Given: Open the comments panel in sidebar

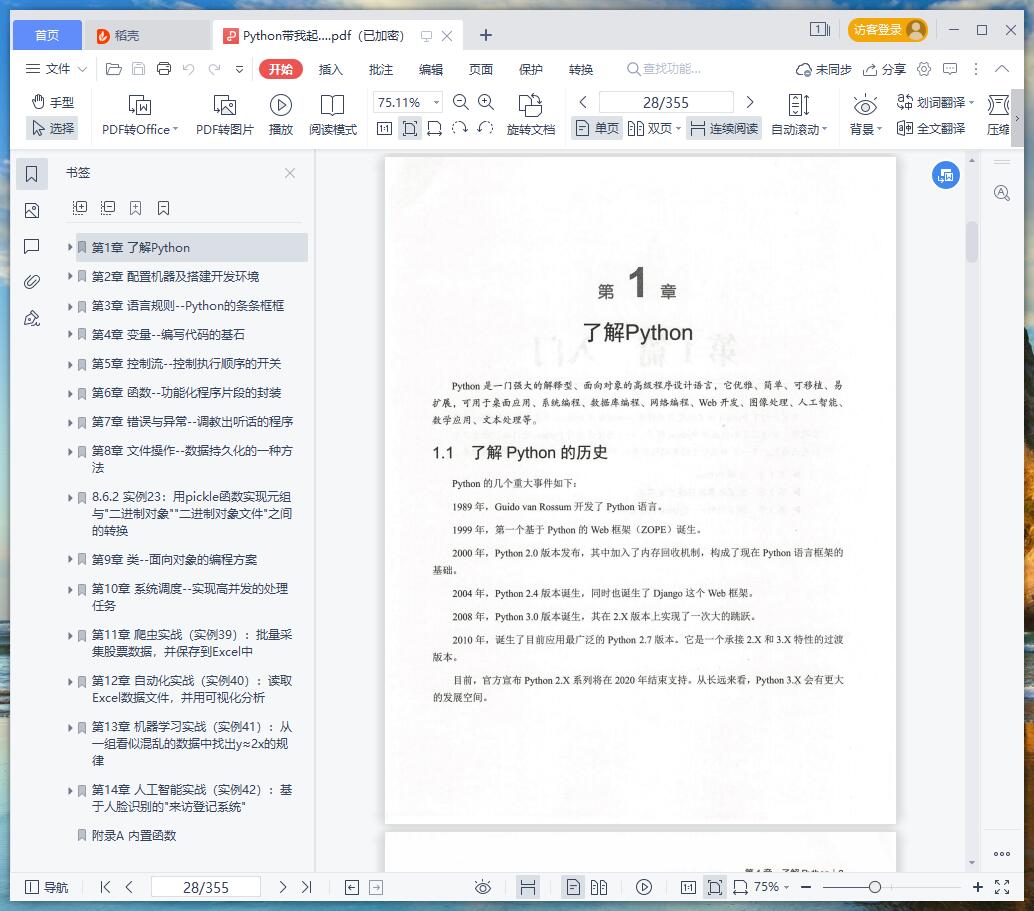Looking at the screenshot, I should tap(32, 246).
